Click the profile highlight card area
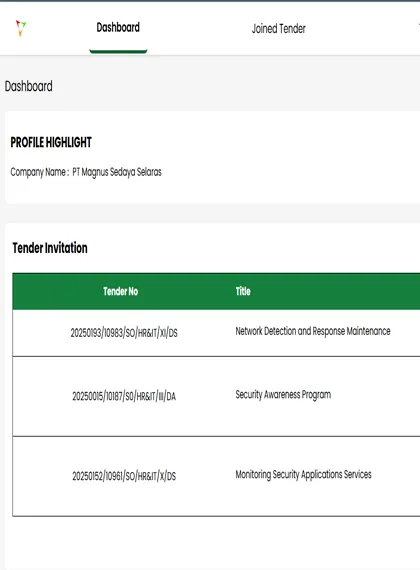Screen dimensions: 420x570 point(212,157)
